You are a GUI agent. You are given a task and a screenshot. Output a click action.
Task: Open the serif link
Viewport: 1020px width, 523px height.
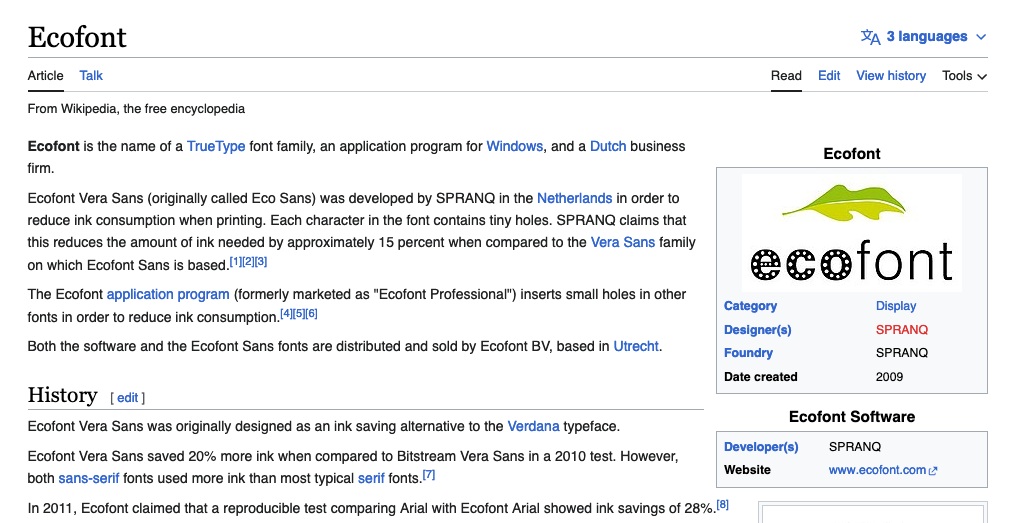pos(371,479)
